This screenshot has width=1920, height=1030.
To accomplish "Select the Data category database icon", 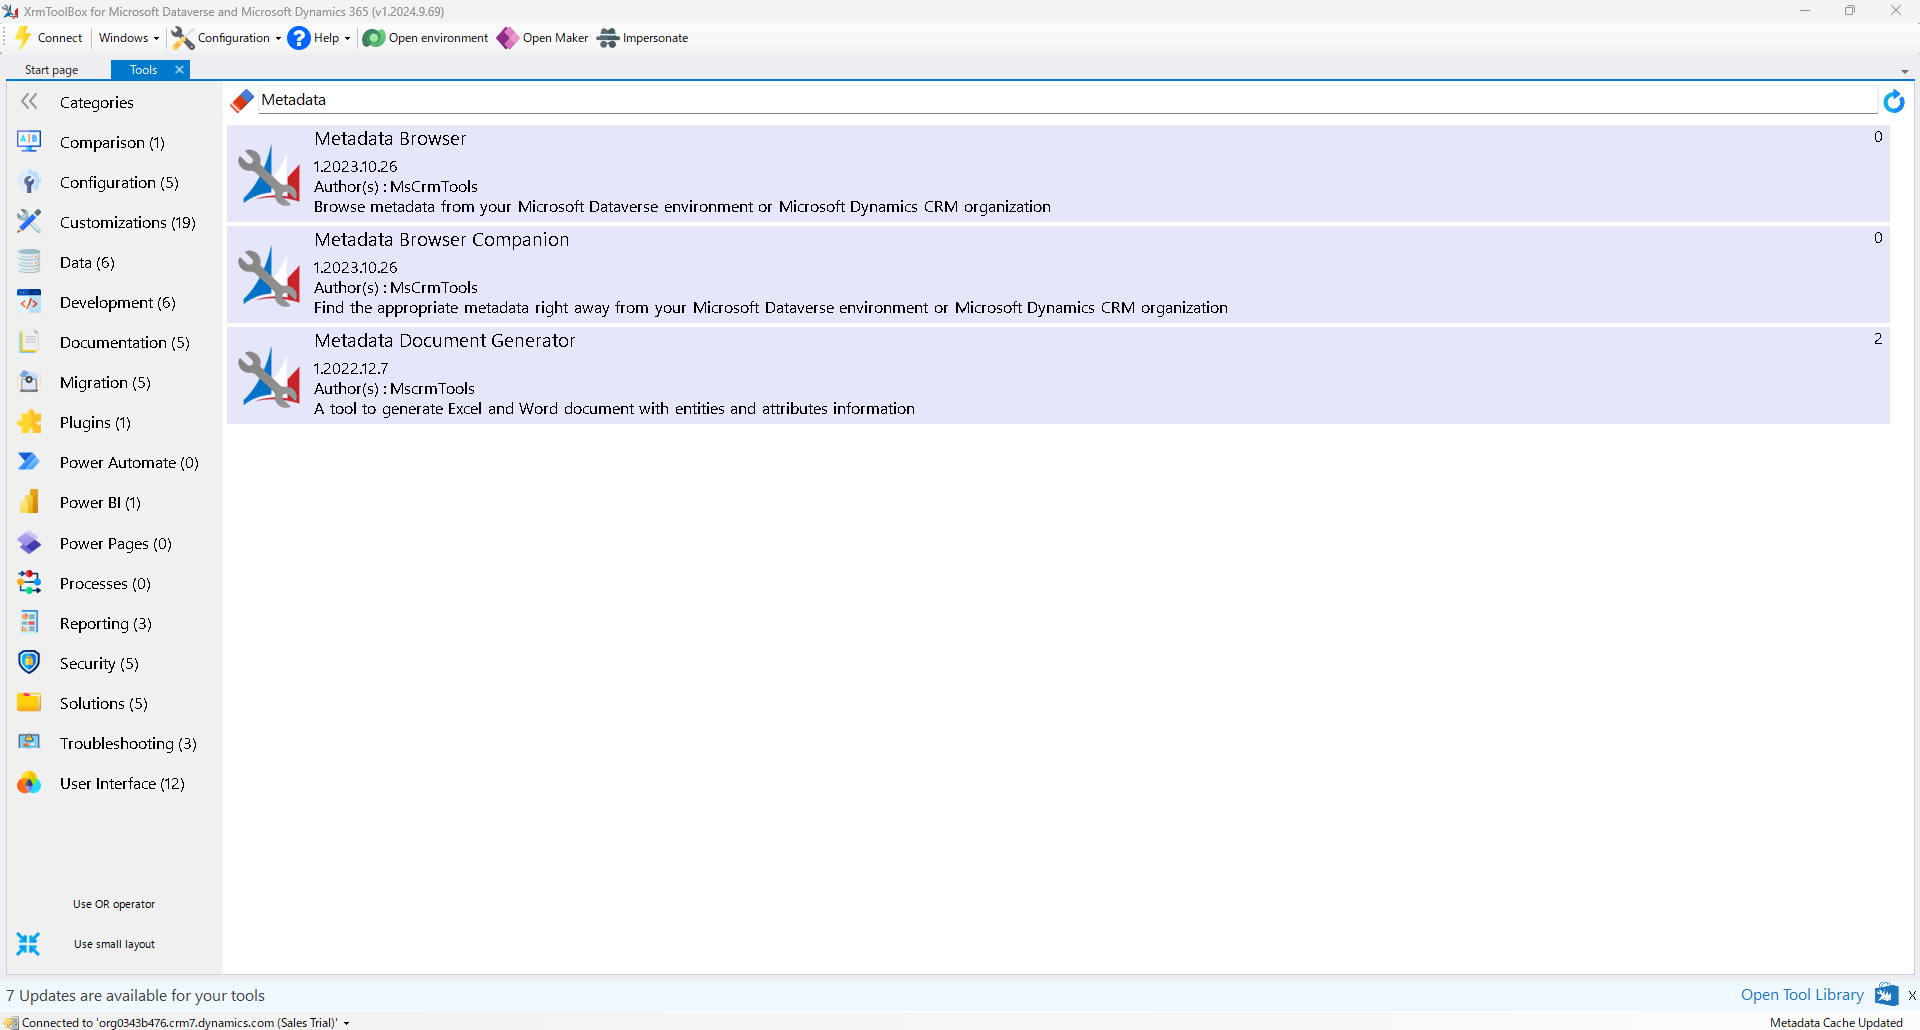I will [x=29, y=262].
